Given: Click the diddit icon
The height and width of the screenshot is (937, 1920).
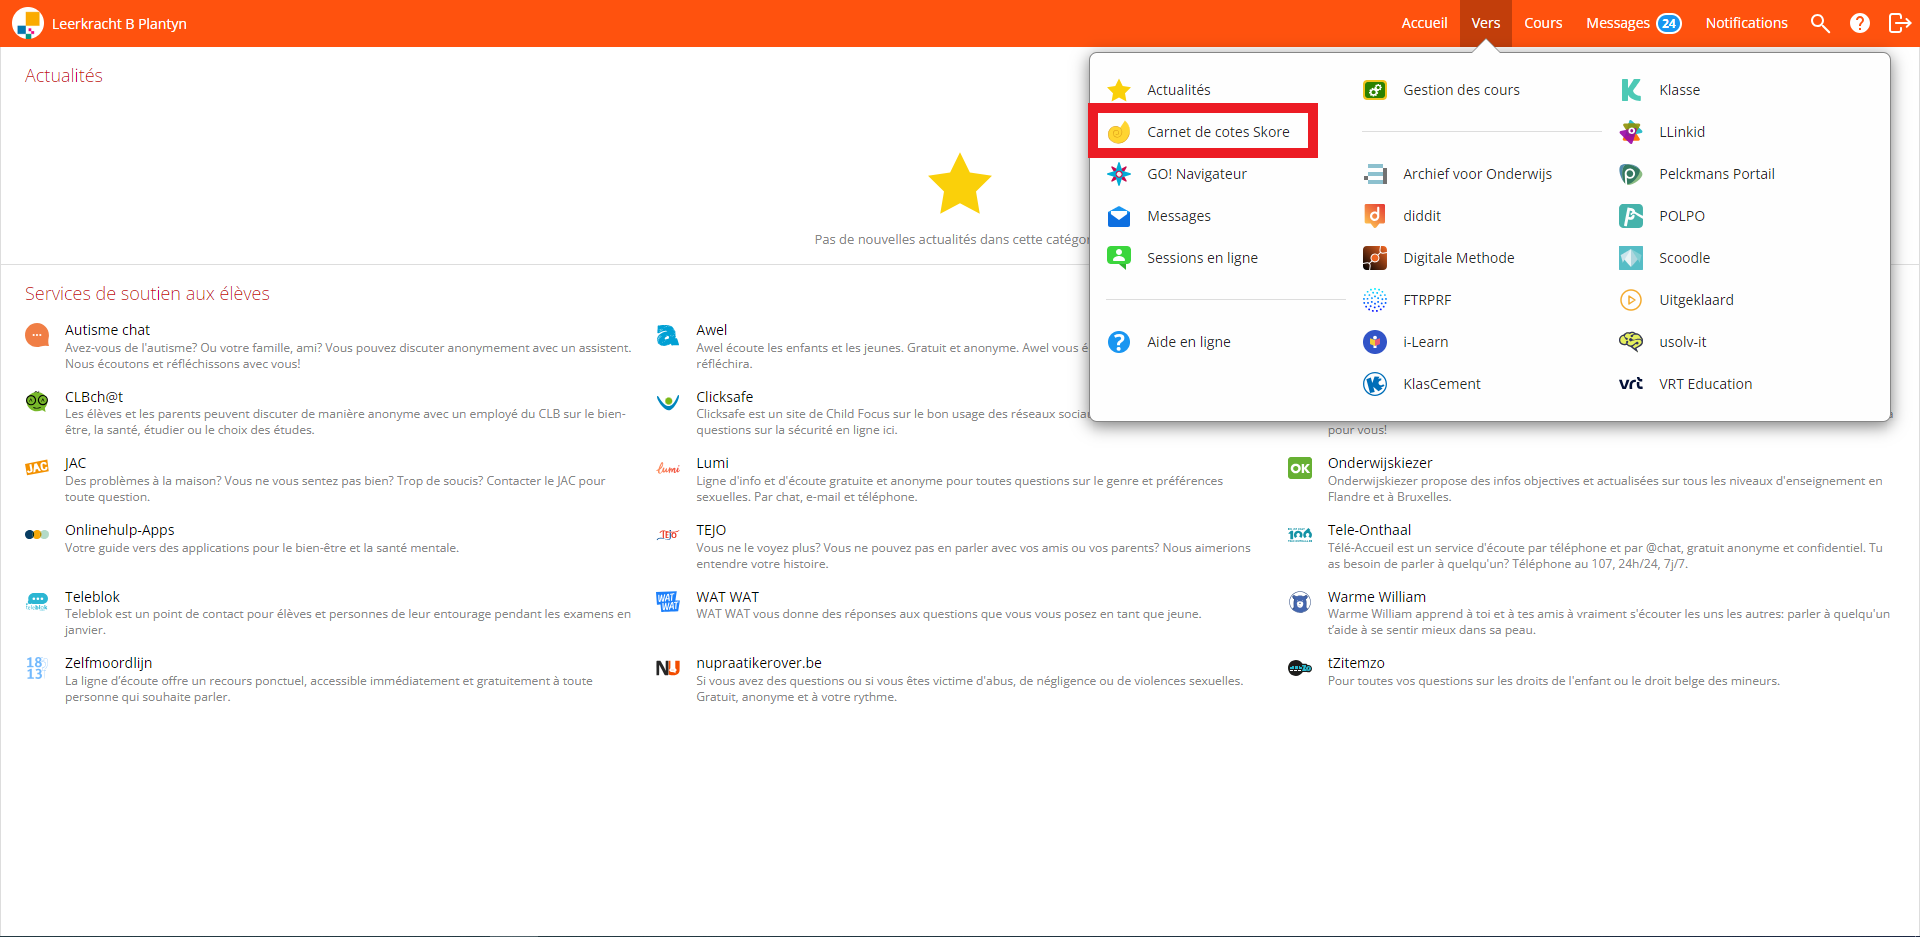Looking at the screenshot, I should 1375,216.
